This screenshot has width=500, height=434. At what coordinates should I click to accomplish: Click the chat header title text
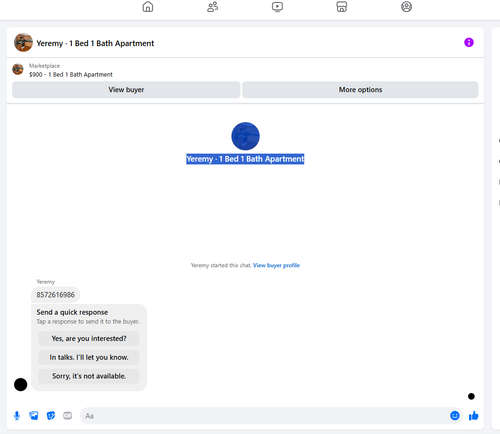click(x=95, y=43)
